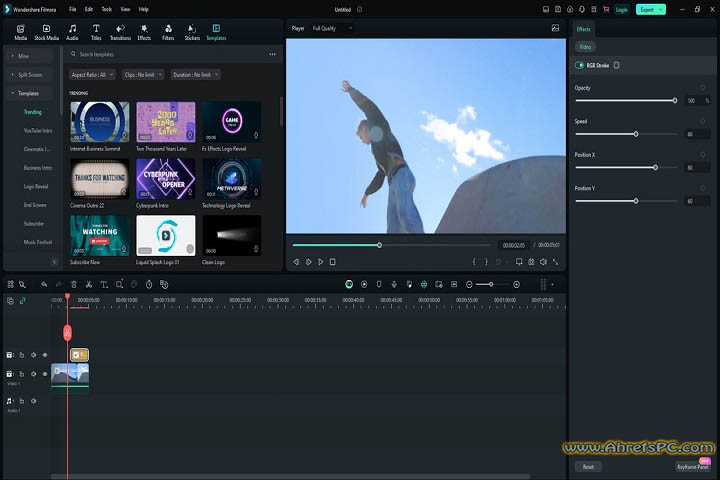
Task: Select the Video pill in Effects panel
Action: 585,47
